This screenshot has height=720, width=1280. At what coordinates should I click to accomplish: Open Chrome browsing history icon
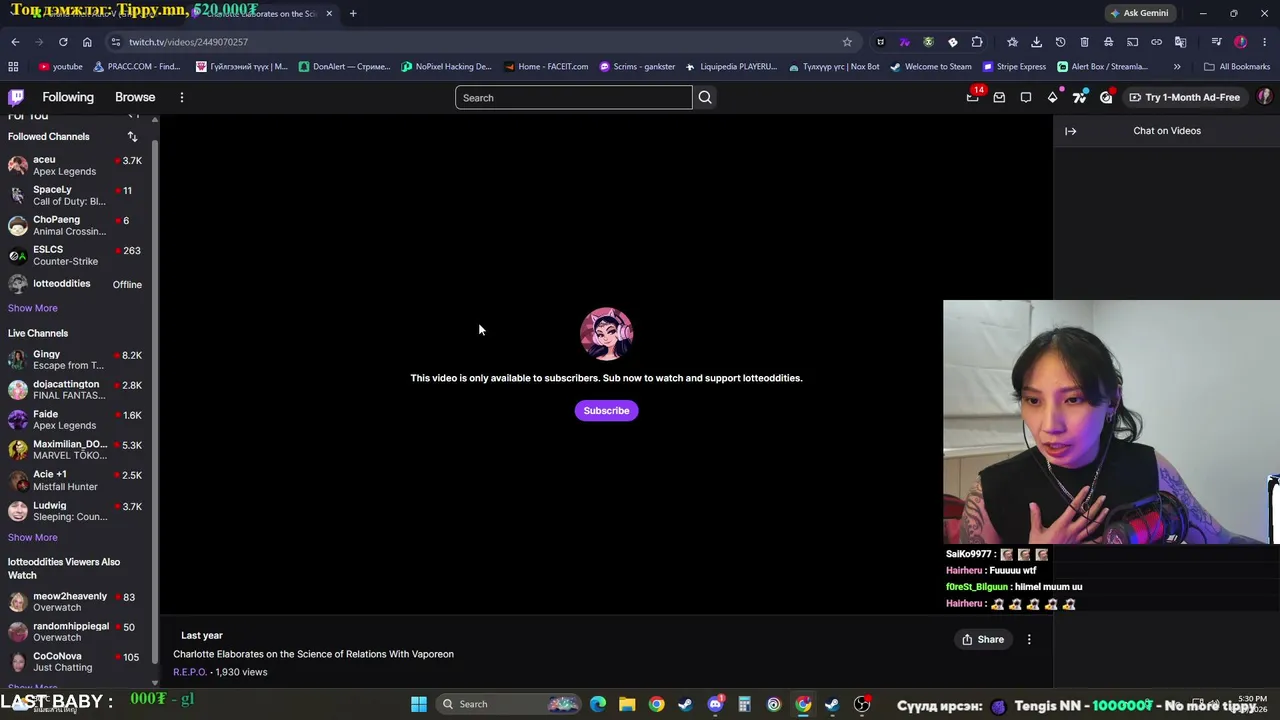[x=1060, y=42]
